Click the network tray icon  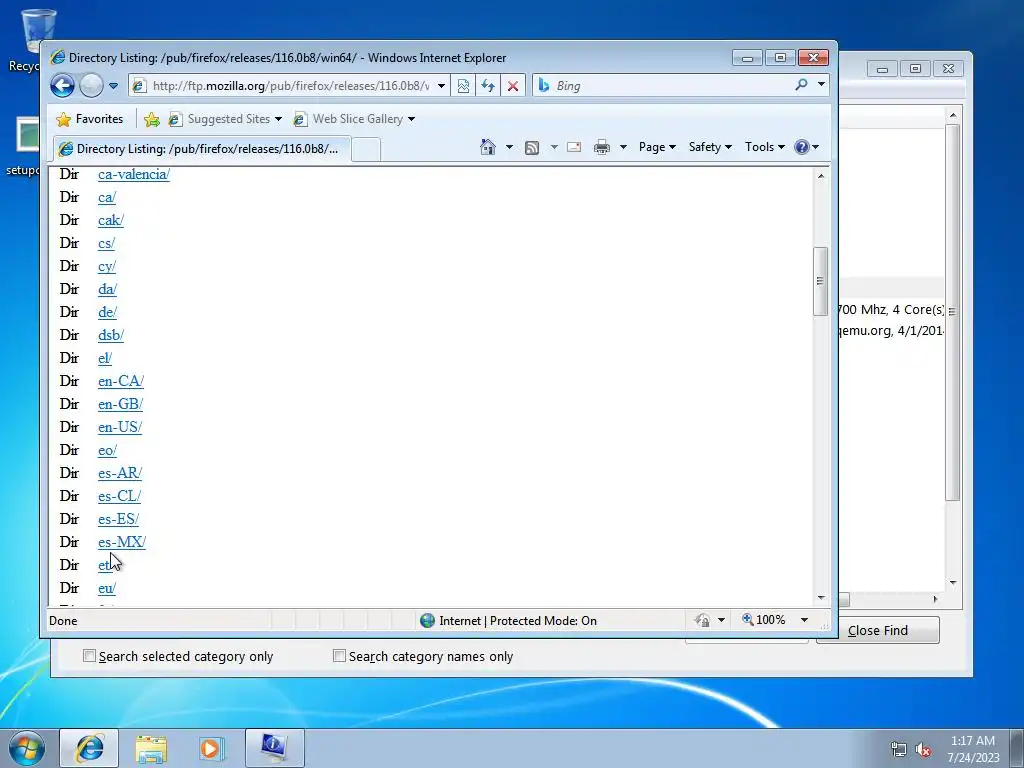click(x=899, y=750)
